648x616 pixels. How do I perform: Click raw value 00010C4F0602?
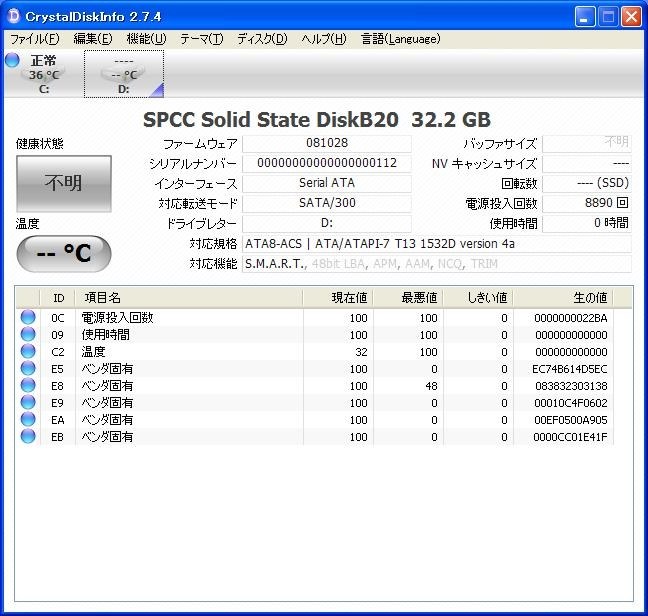click(x=571, y=403)
